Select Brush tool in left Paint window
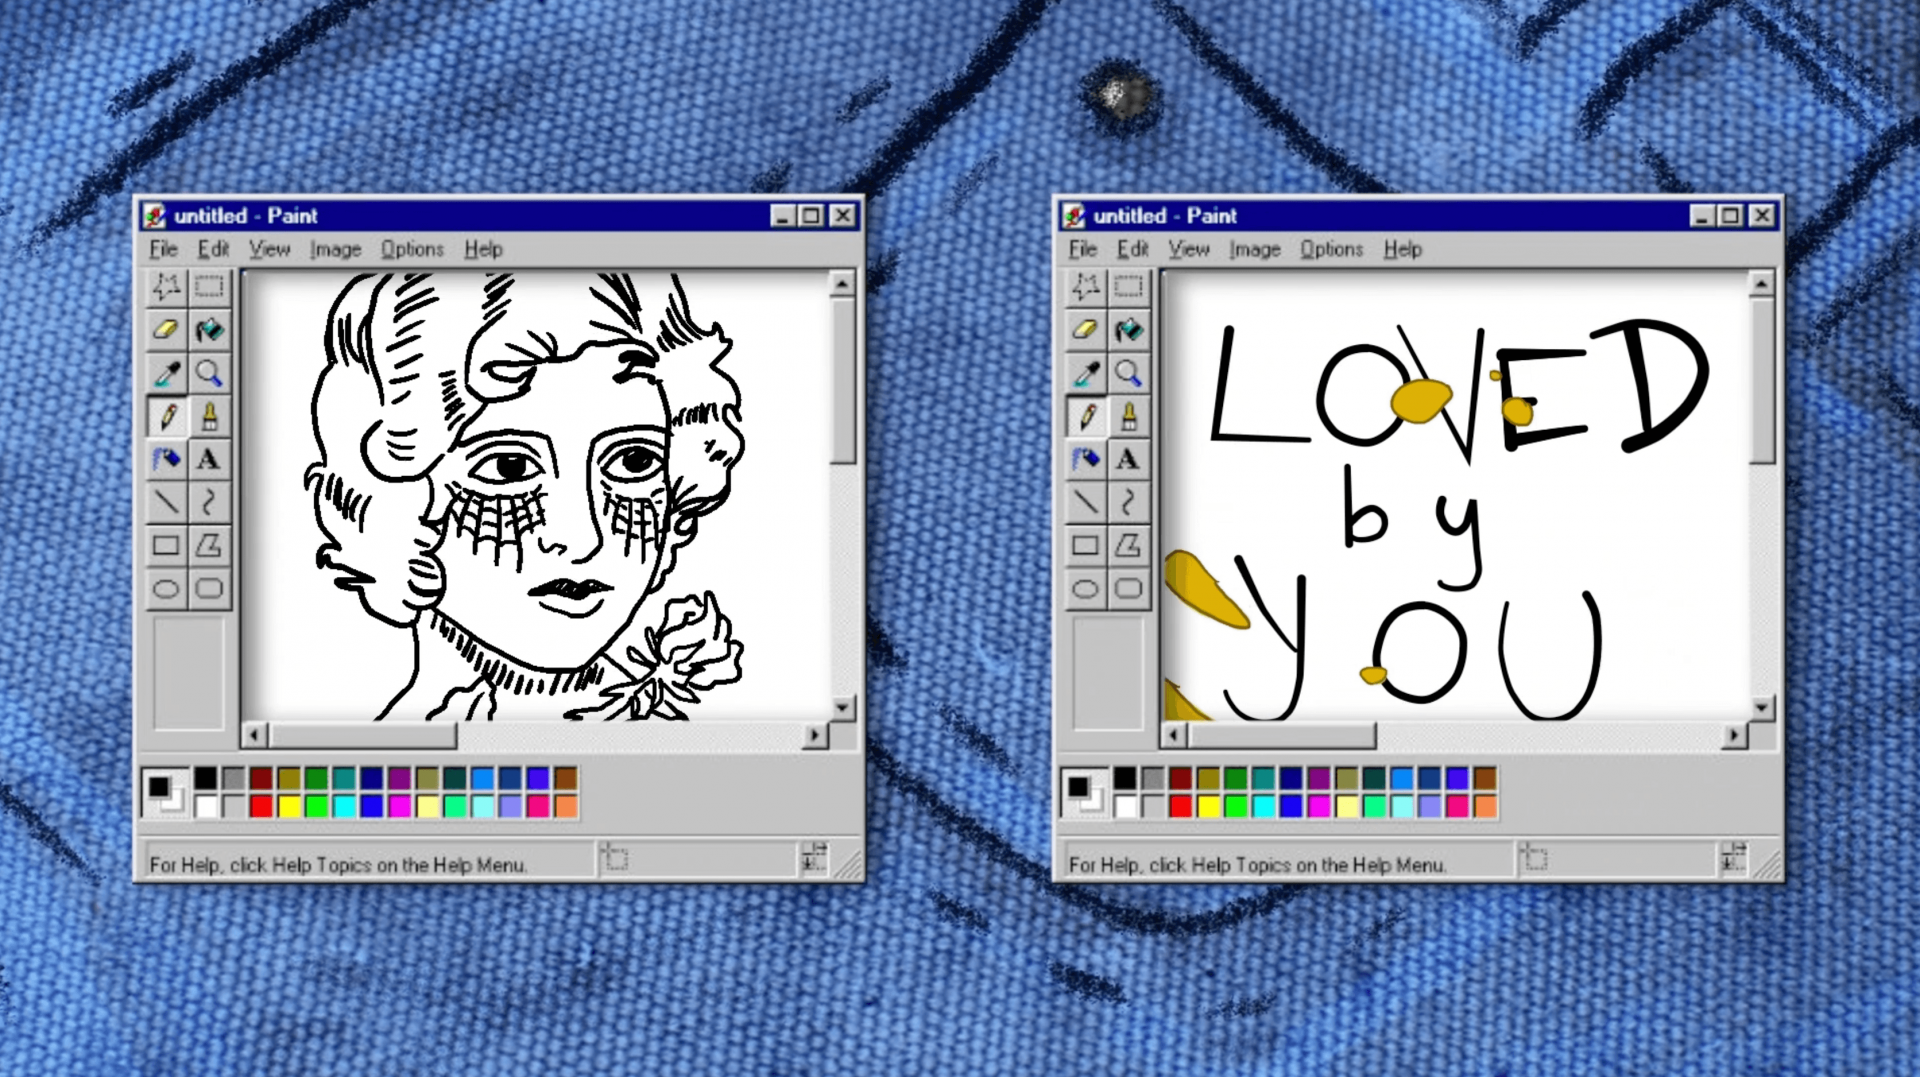 click(209, 417)
